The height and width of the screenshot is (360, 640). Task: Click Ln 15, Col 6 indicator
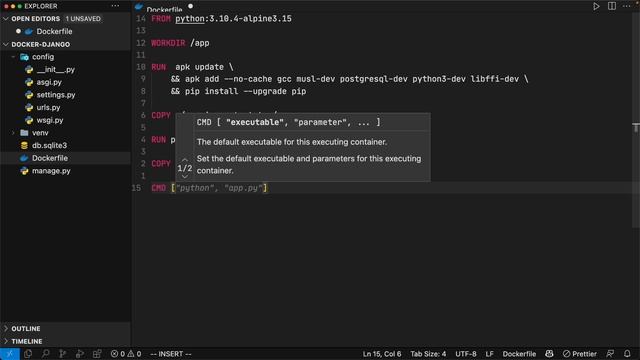tap(382, 354)
